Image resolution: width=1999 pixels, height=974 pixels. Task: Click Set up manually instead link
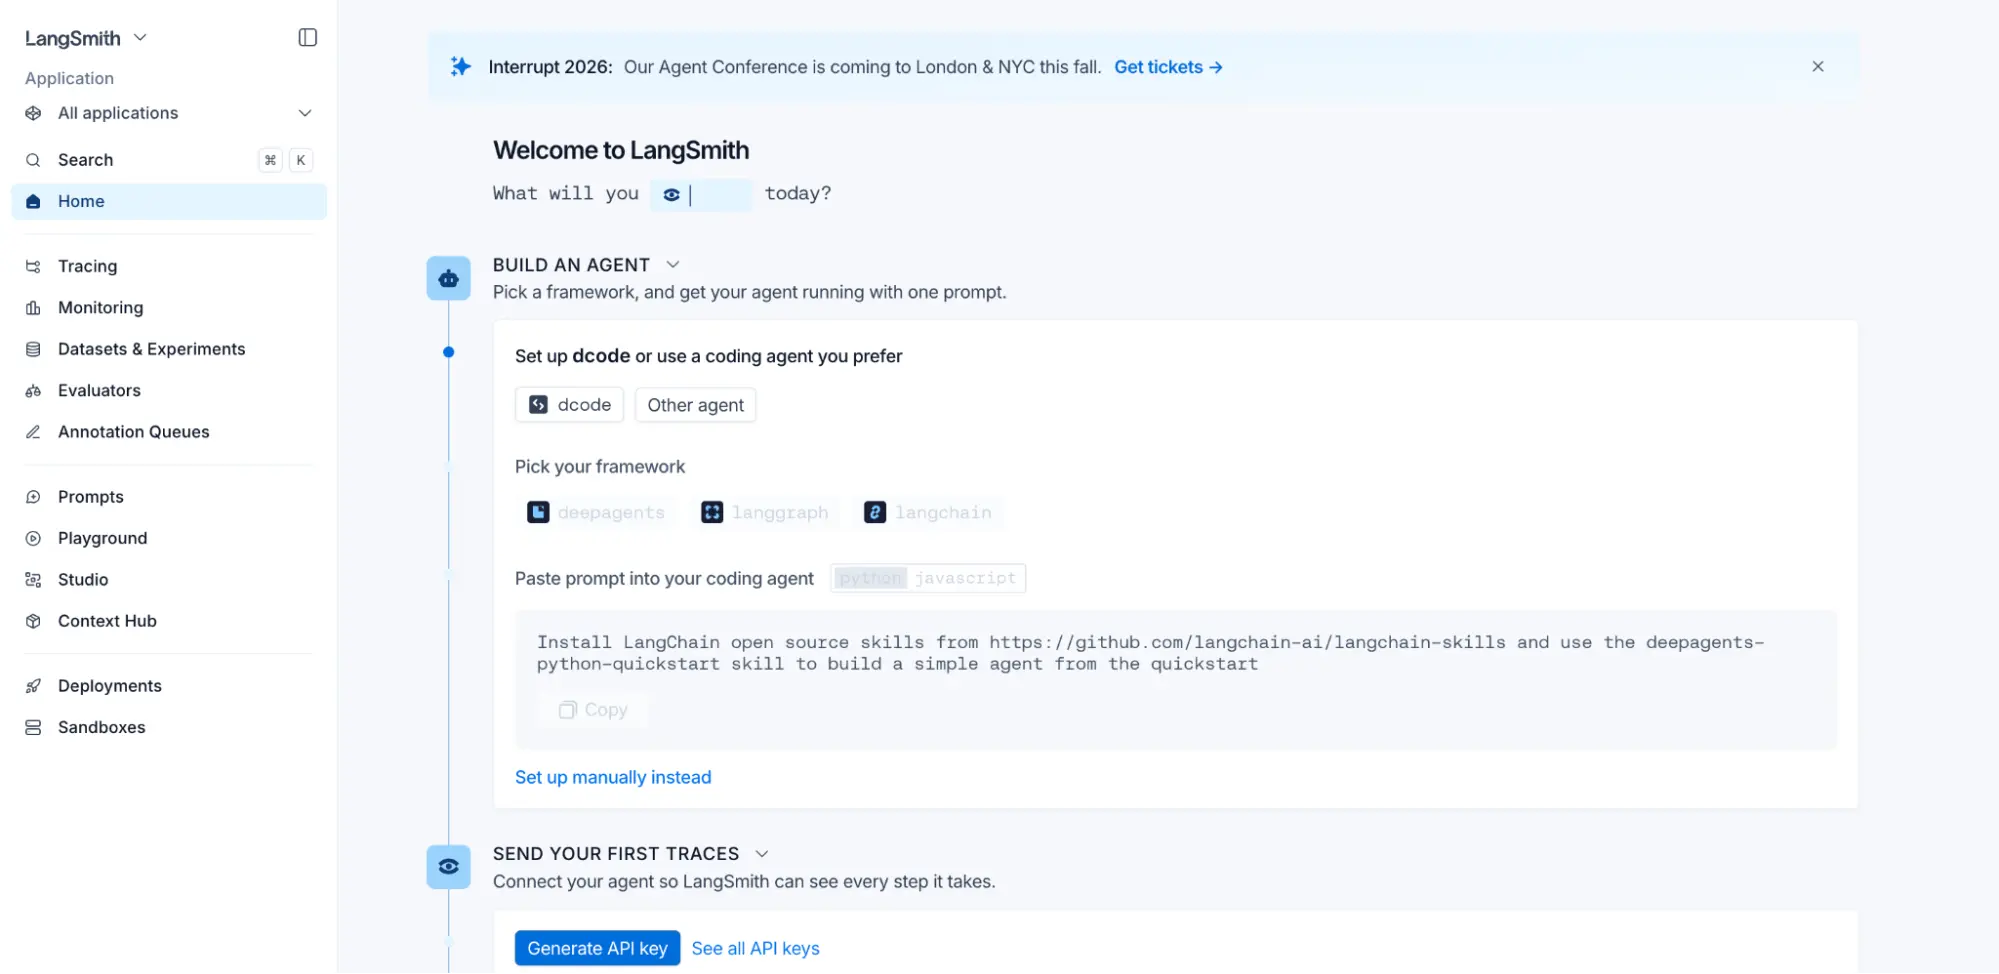coord(613,778)
